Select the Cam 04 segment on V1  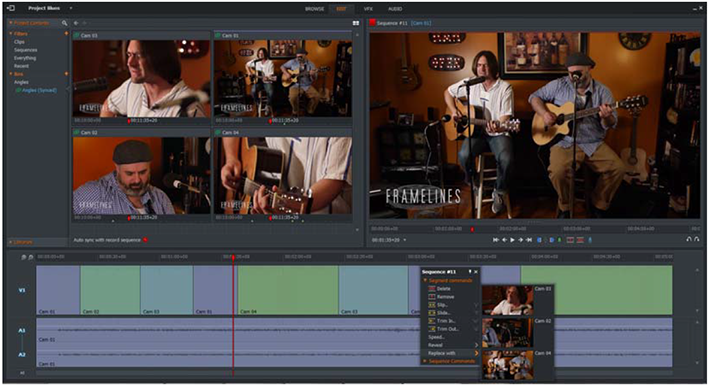288,290
